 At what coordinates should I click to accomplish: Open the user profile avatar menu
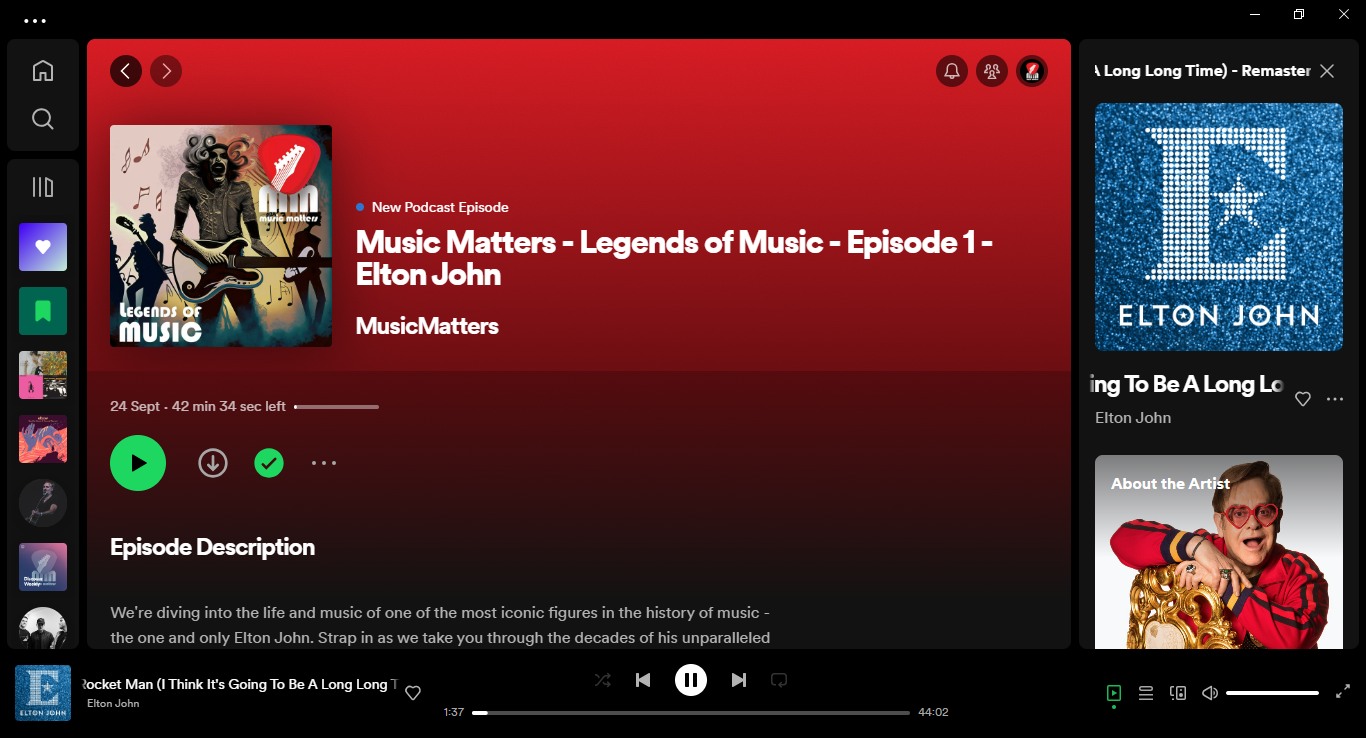click(1032, 71)
